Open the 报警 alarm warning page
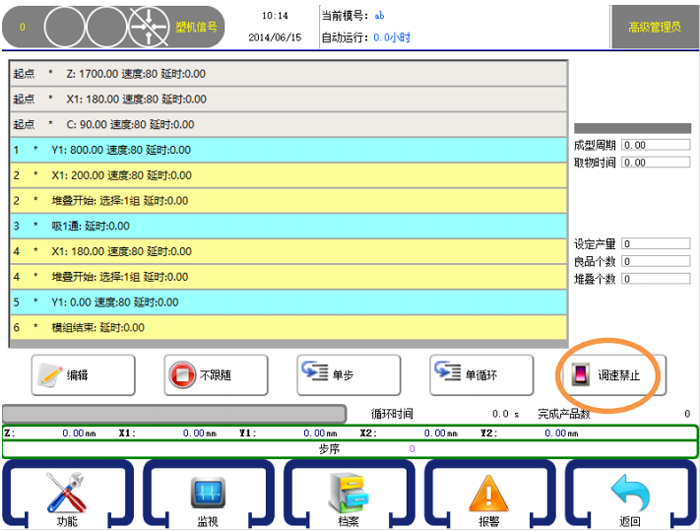700x532 pixels. click(489, 495)
